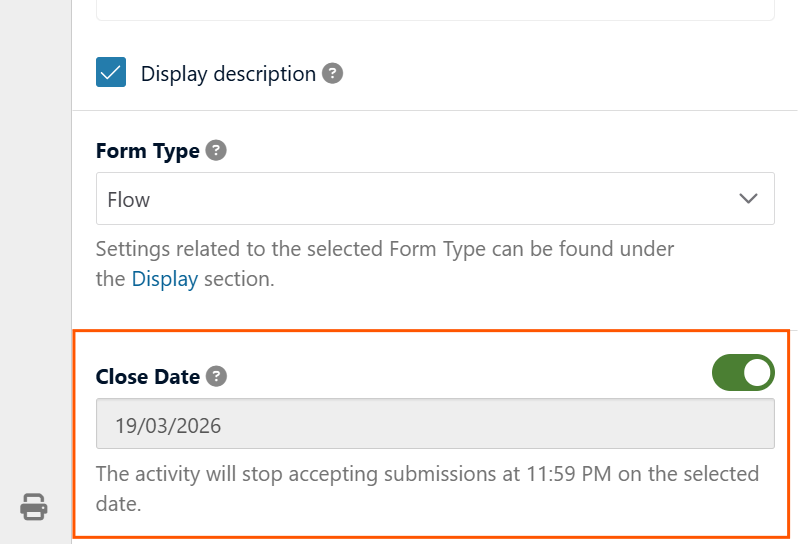Click the Form Type help icon

216,151
